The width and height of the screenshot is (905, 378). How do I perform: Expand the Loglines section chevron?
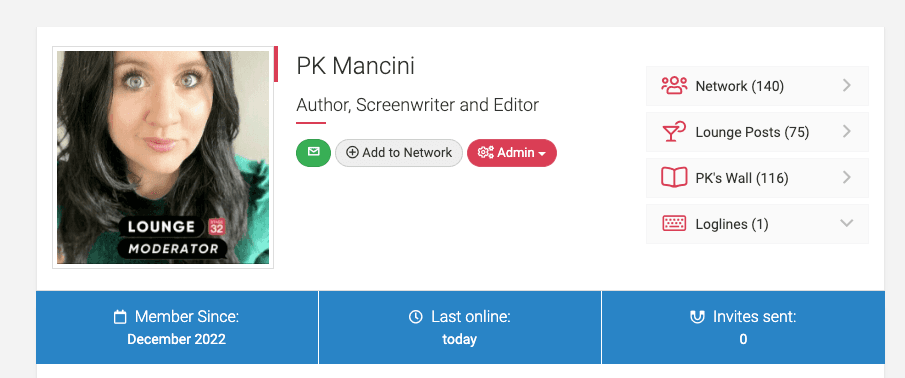(x=846, y=223)
